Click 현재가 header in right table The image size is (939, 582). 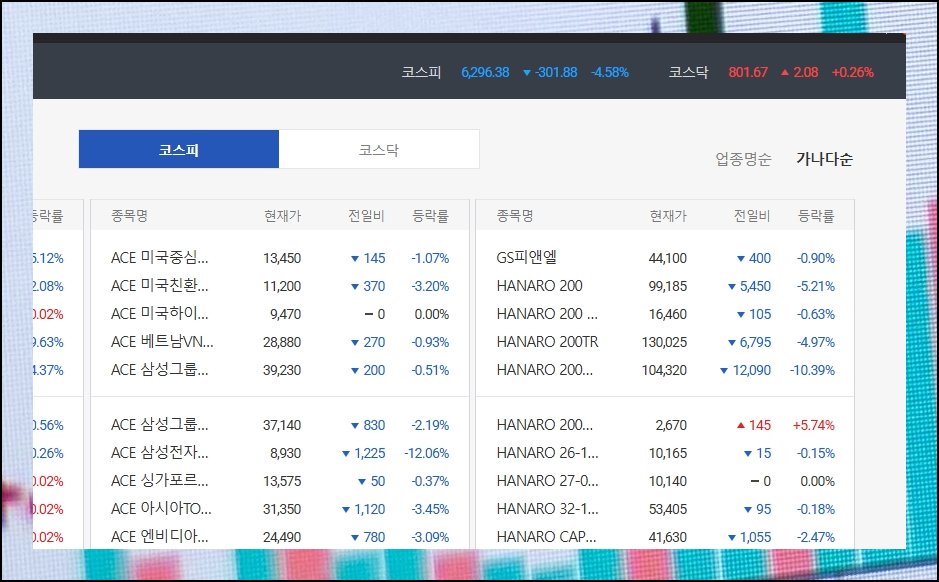tap(668, 216)
